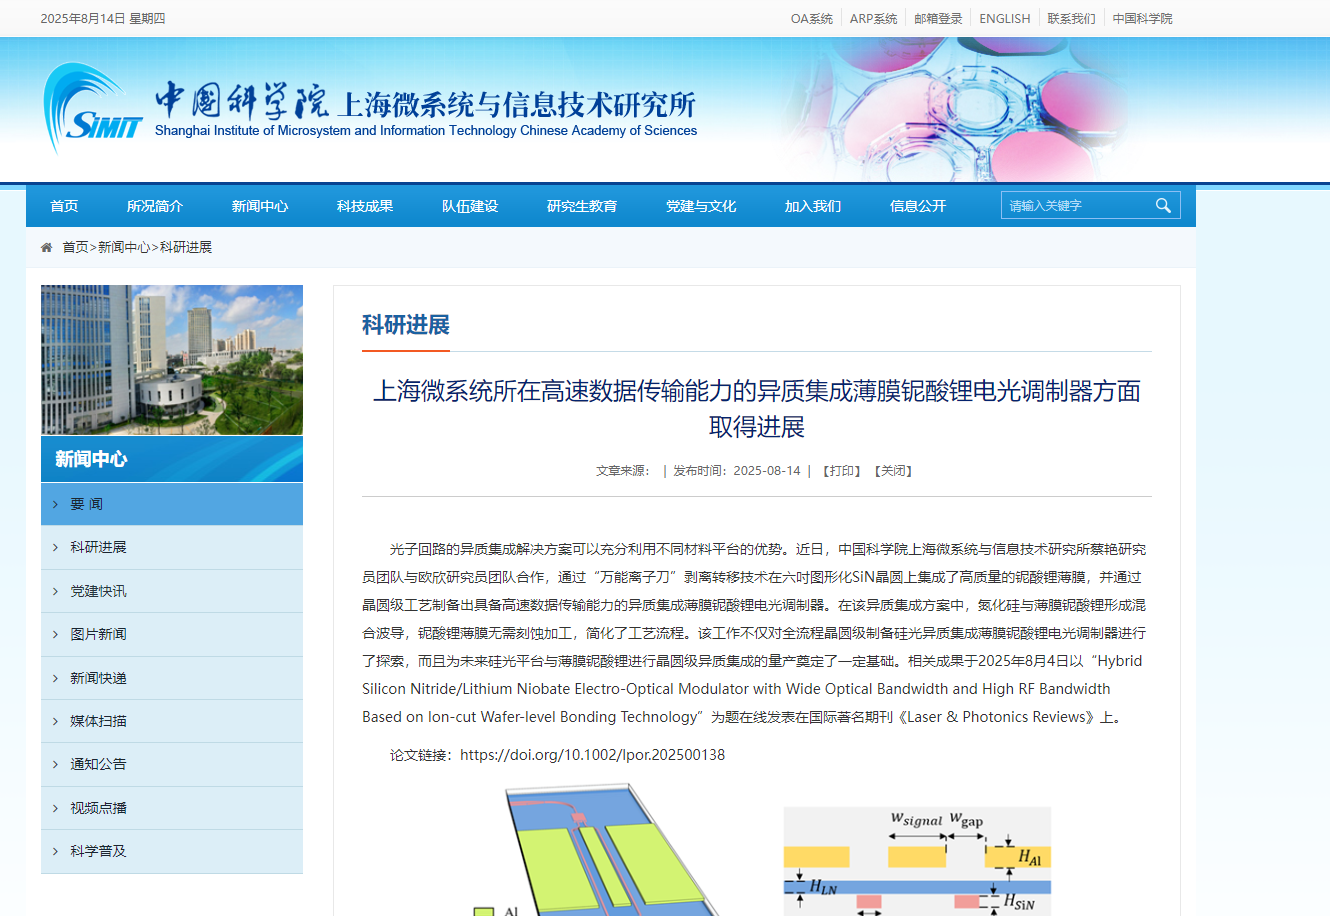The height and width of the screenshot is (916, 1330).
Task: Visit the 中国科学院 link
Action: (1143, 18)
